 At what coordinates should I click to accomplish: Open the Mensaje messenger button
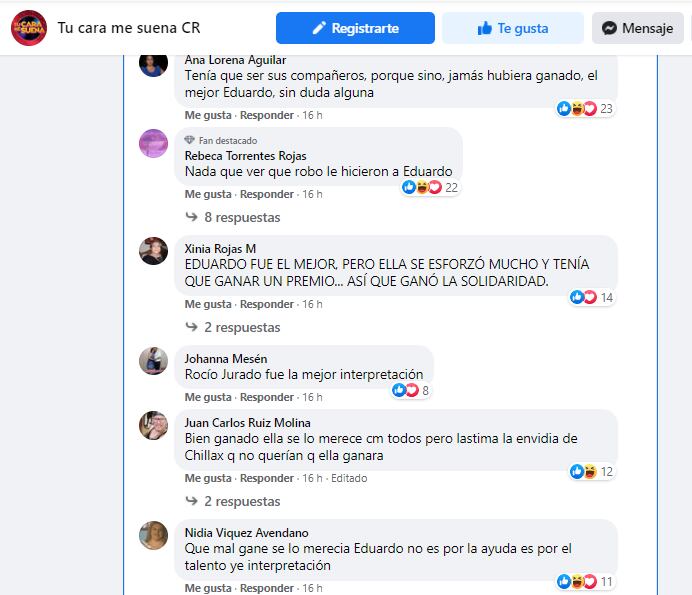(x=638, y=28)
